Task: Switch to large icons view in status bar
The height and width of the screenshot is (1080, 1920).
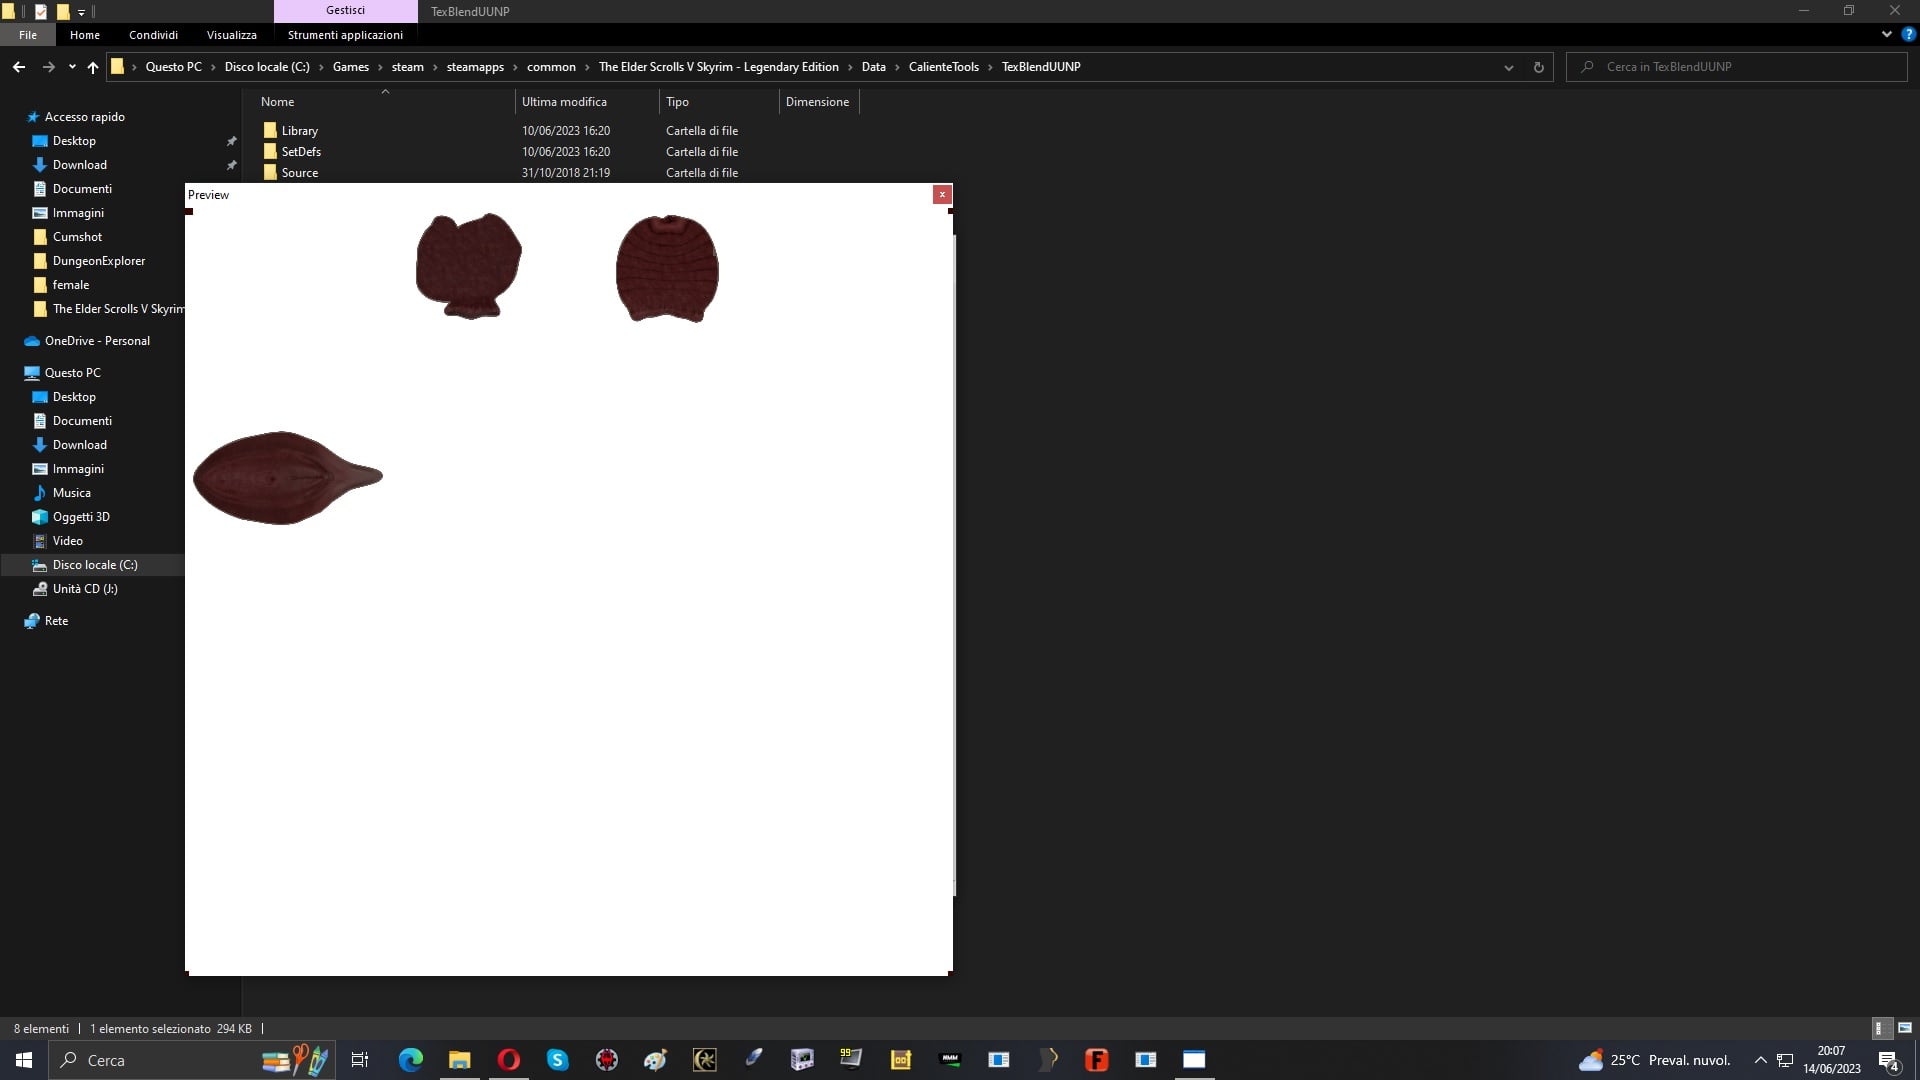Action: coord(1904,1028)
